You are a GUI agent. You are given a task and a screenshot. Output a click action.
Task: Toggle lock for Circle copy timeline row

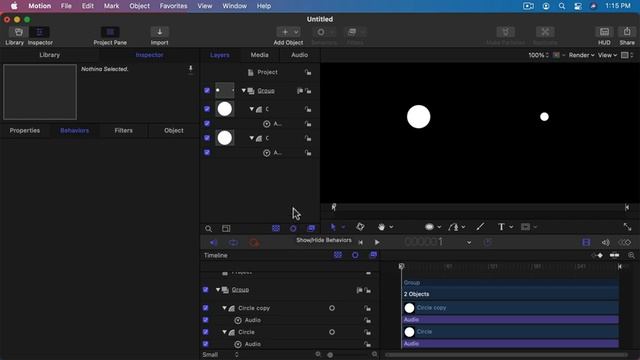368,308
